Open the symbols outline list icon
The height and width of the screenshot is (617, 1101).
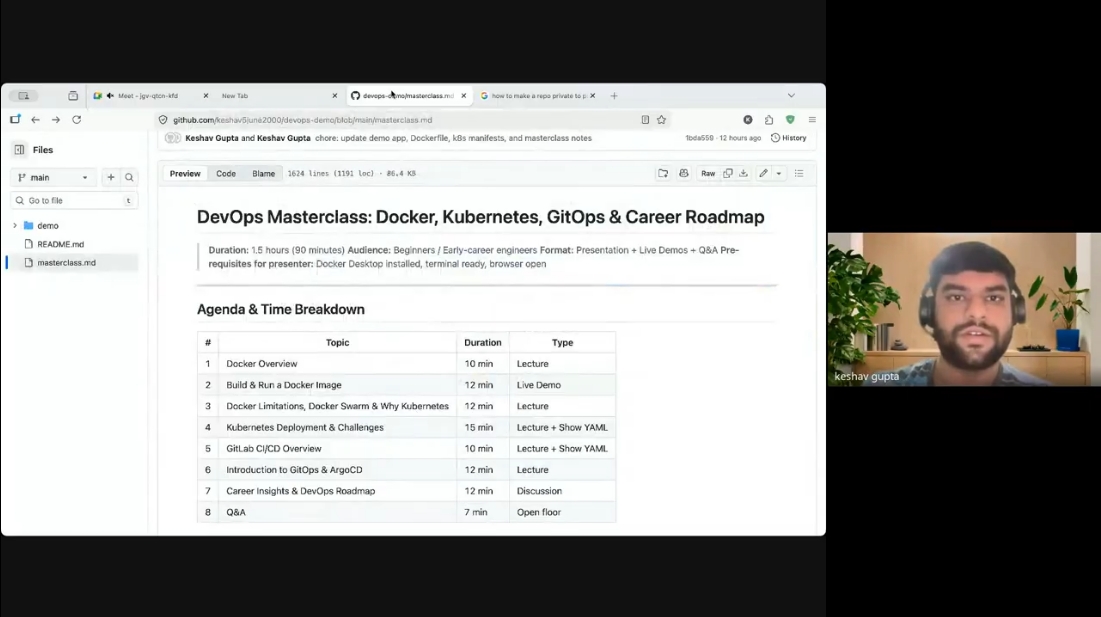pos(798,173)
